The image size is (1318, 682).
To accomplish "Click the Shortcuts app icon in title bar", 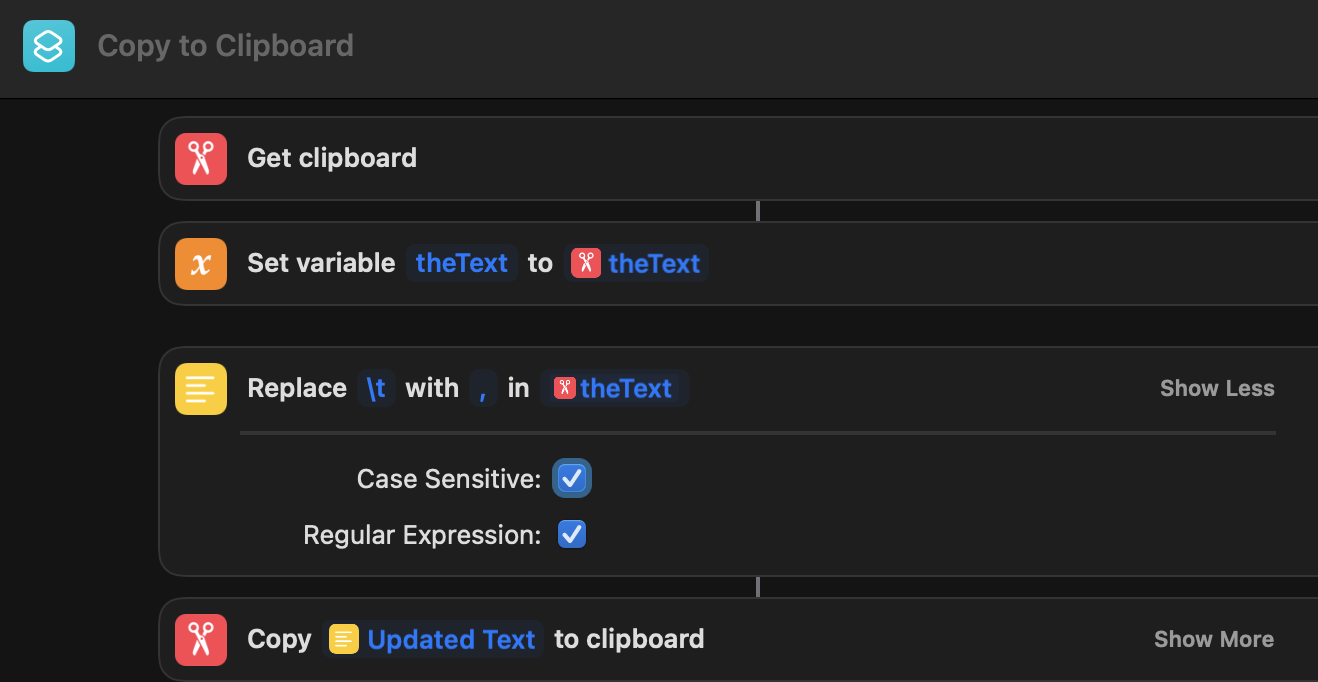I will [49, 46].
